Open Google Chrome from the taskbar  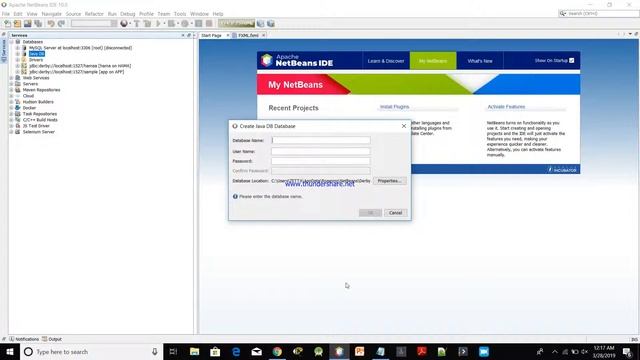click(277, 351)
